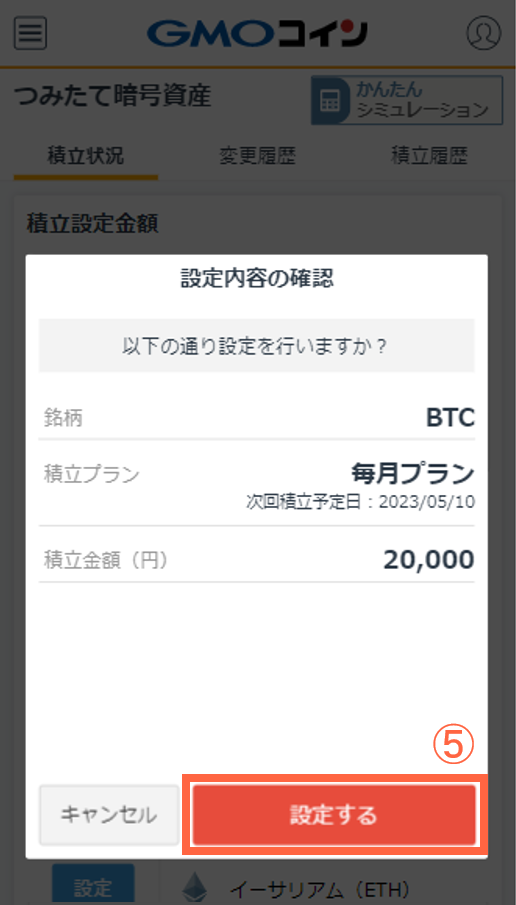The width and height of the screenshot is (516, 905).
Task: Open かんたんシミュレーション text link
Action: (x=422, y=100)
